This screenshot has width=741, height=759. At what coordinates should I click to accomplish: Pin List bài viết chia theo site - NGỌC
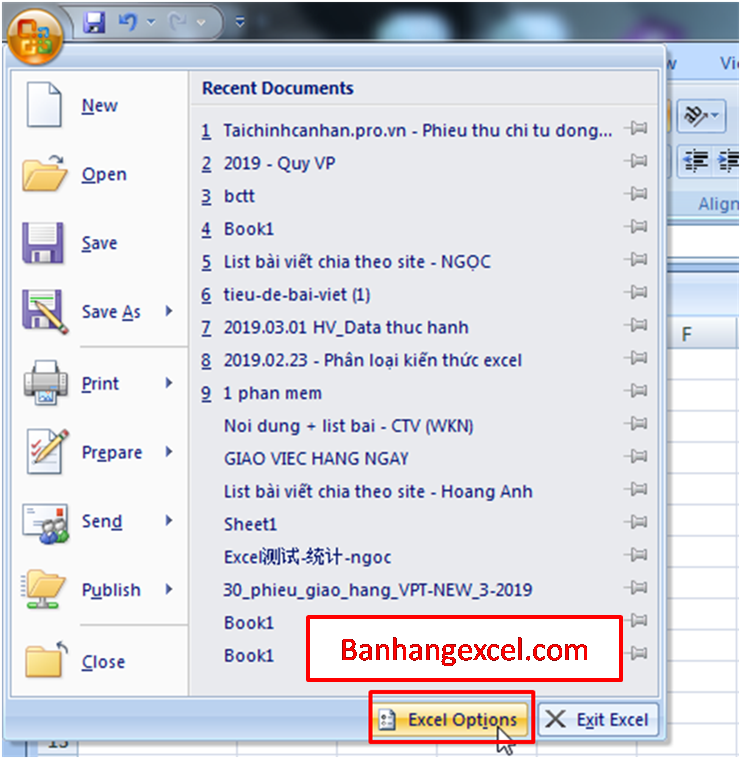pyautogui.click(x=636, y=259)
